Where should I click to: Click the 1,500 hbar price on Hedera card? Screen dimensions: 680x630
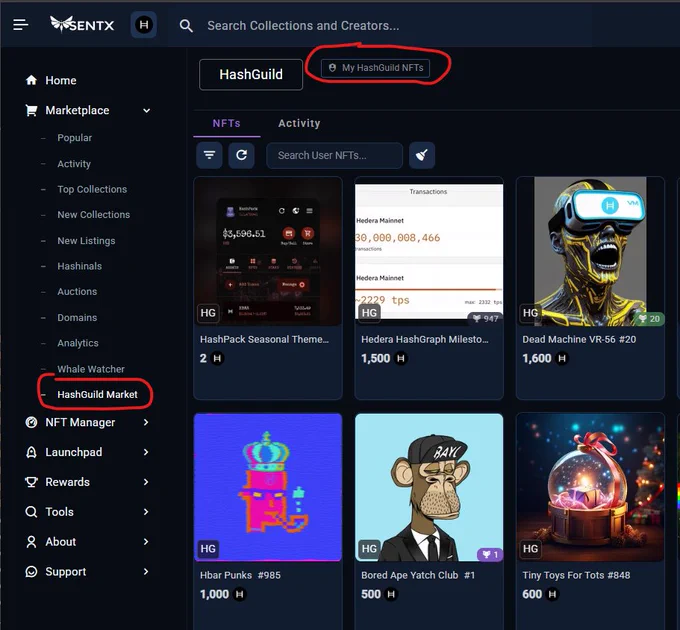pyautogui.click(x=384, y=359)
